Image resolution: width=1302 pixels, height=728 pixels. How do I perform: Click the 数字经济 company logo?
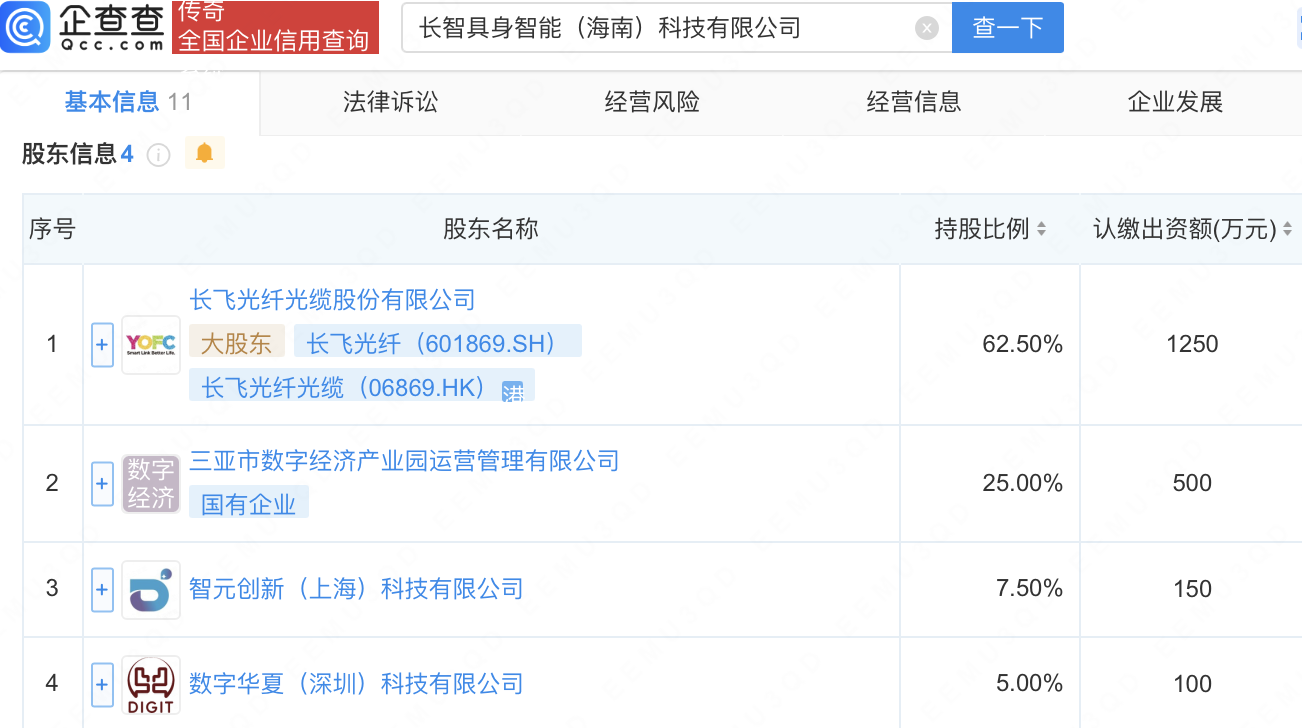tap(151, 484)
